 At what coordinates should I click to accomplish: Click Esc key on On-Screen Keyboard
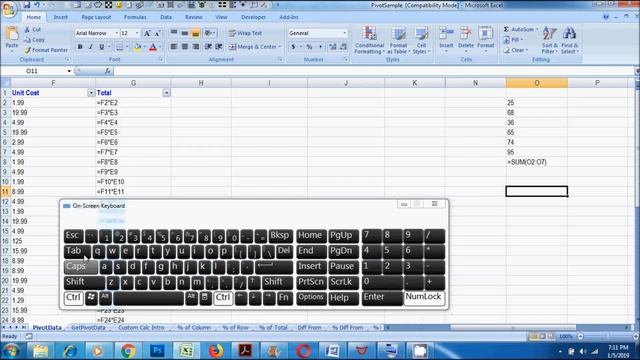[73, 236]
